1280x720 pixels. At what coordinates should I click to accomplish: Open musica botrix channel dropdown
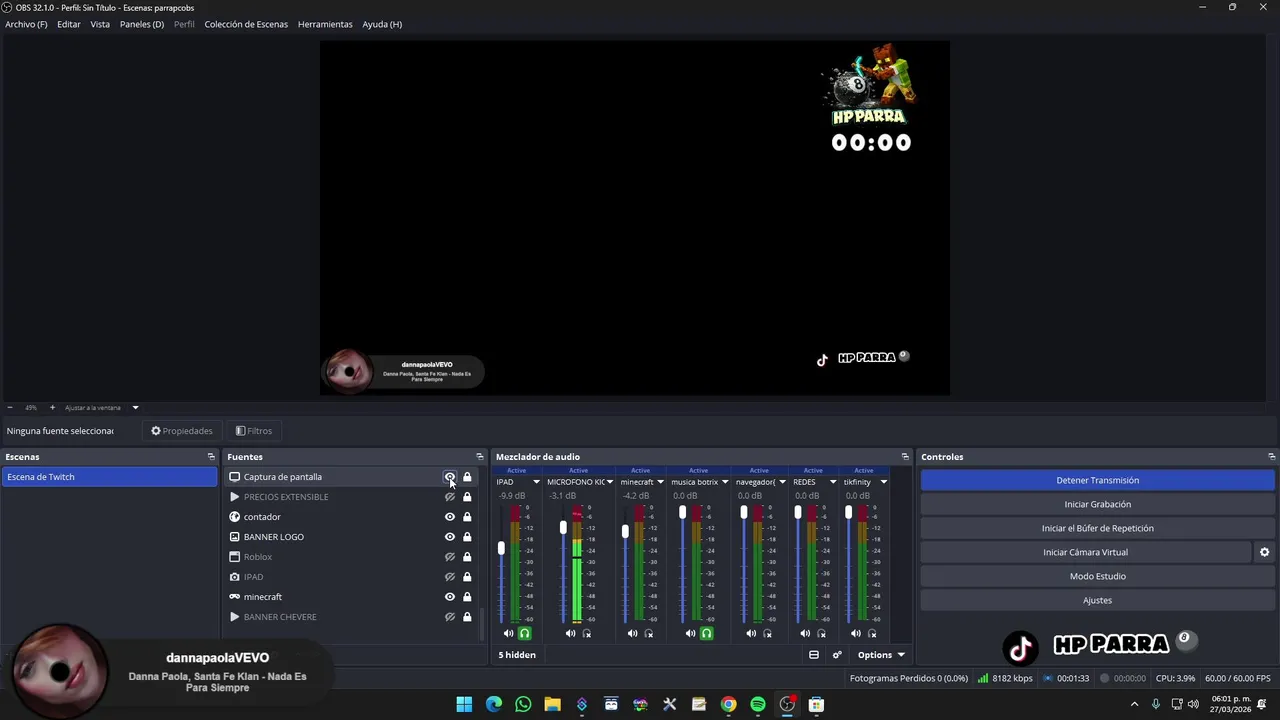[x=724, y=482]
